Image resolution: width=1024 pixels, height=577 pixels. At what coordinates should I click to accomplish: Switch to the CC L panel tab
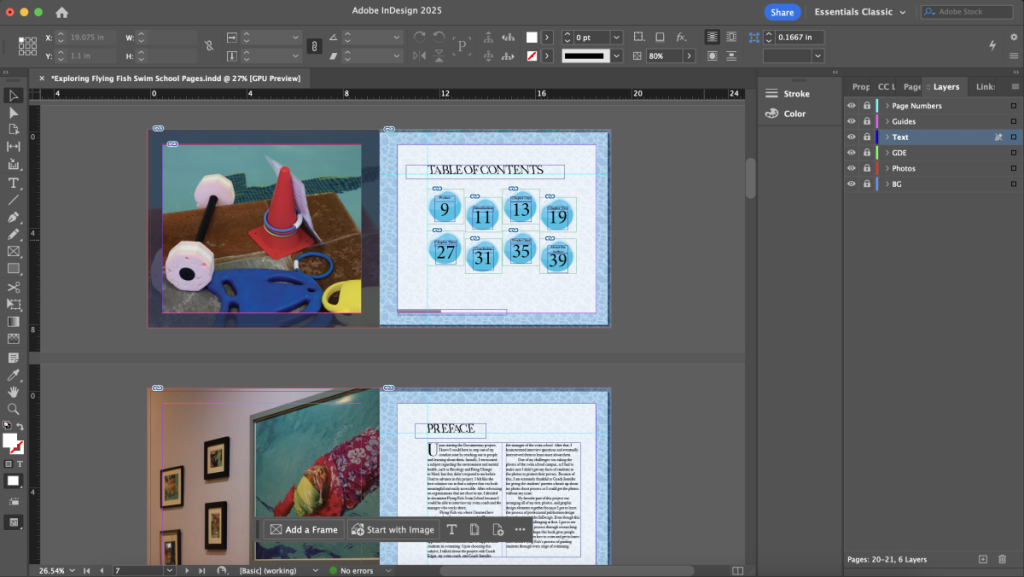tap(886, 87)
